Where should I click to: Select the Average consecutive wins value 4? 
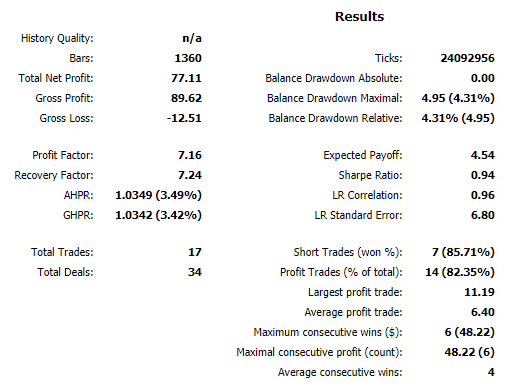point(491,372)
